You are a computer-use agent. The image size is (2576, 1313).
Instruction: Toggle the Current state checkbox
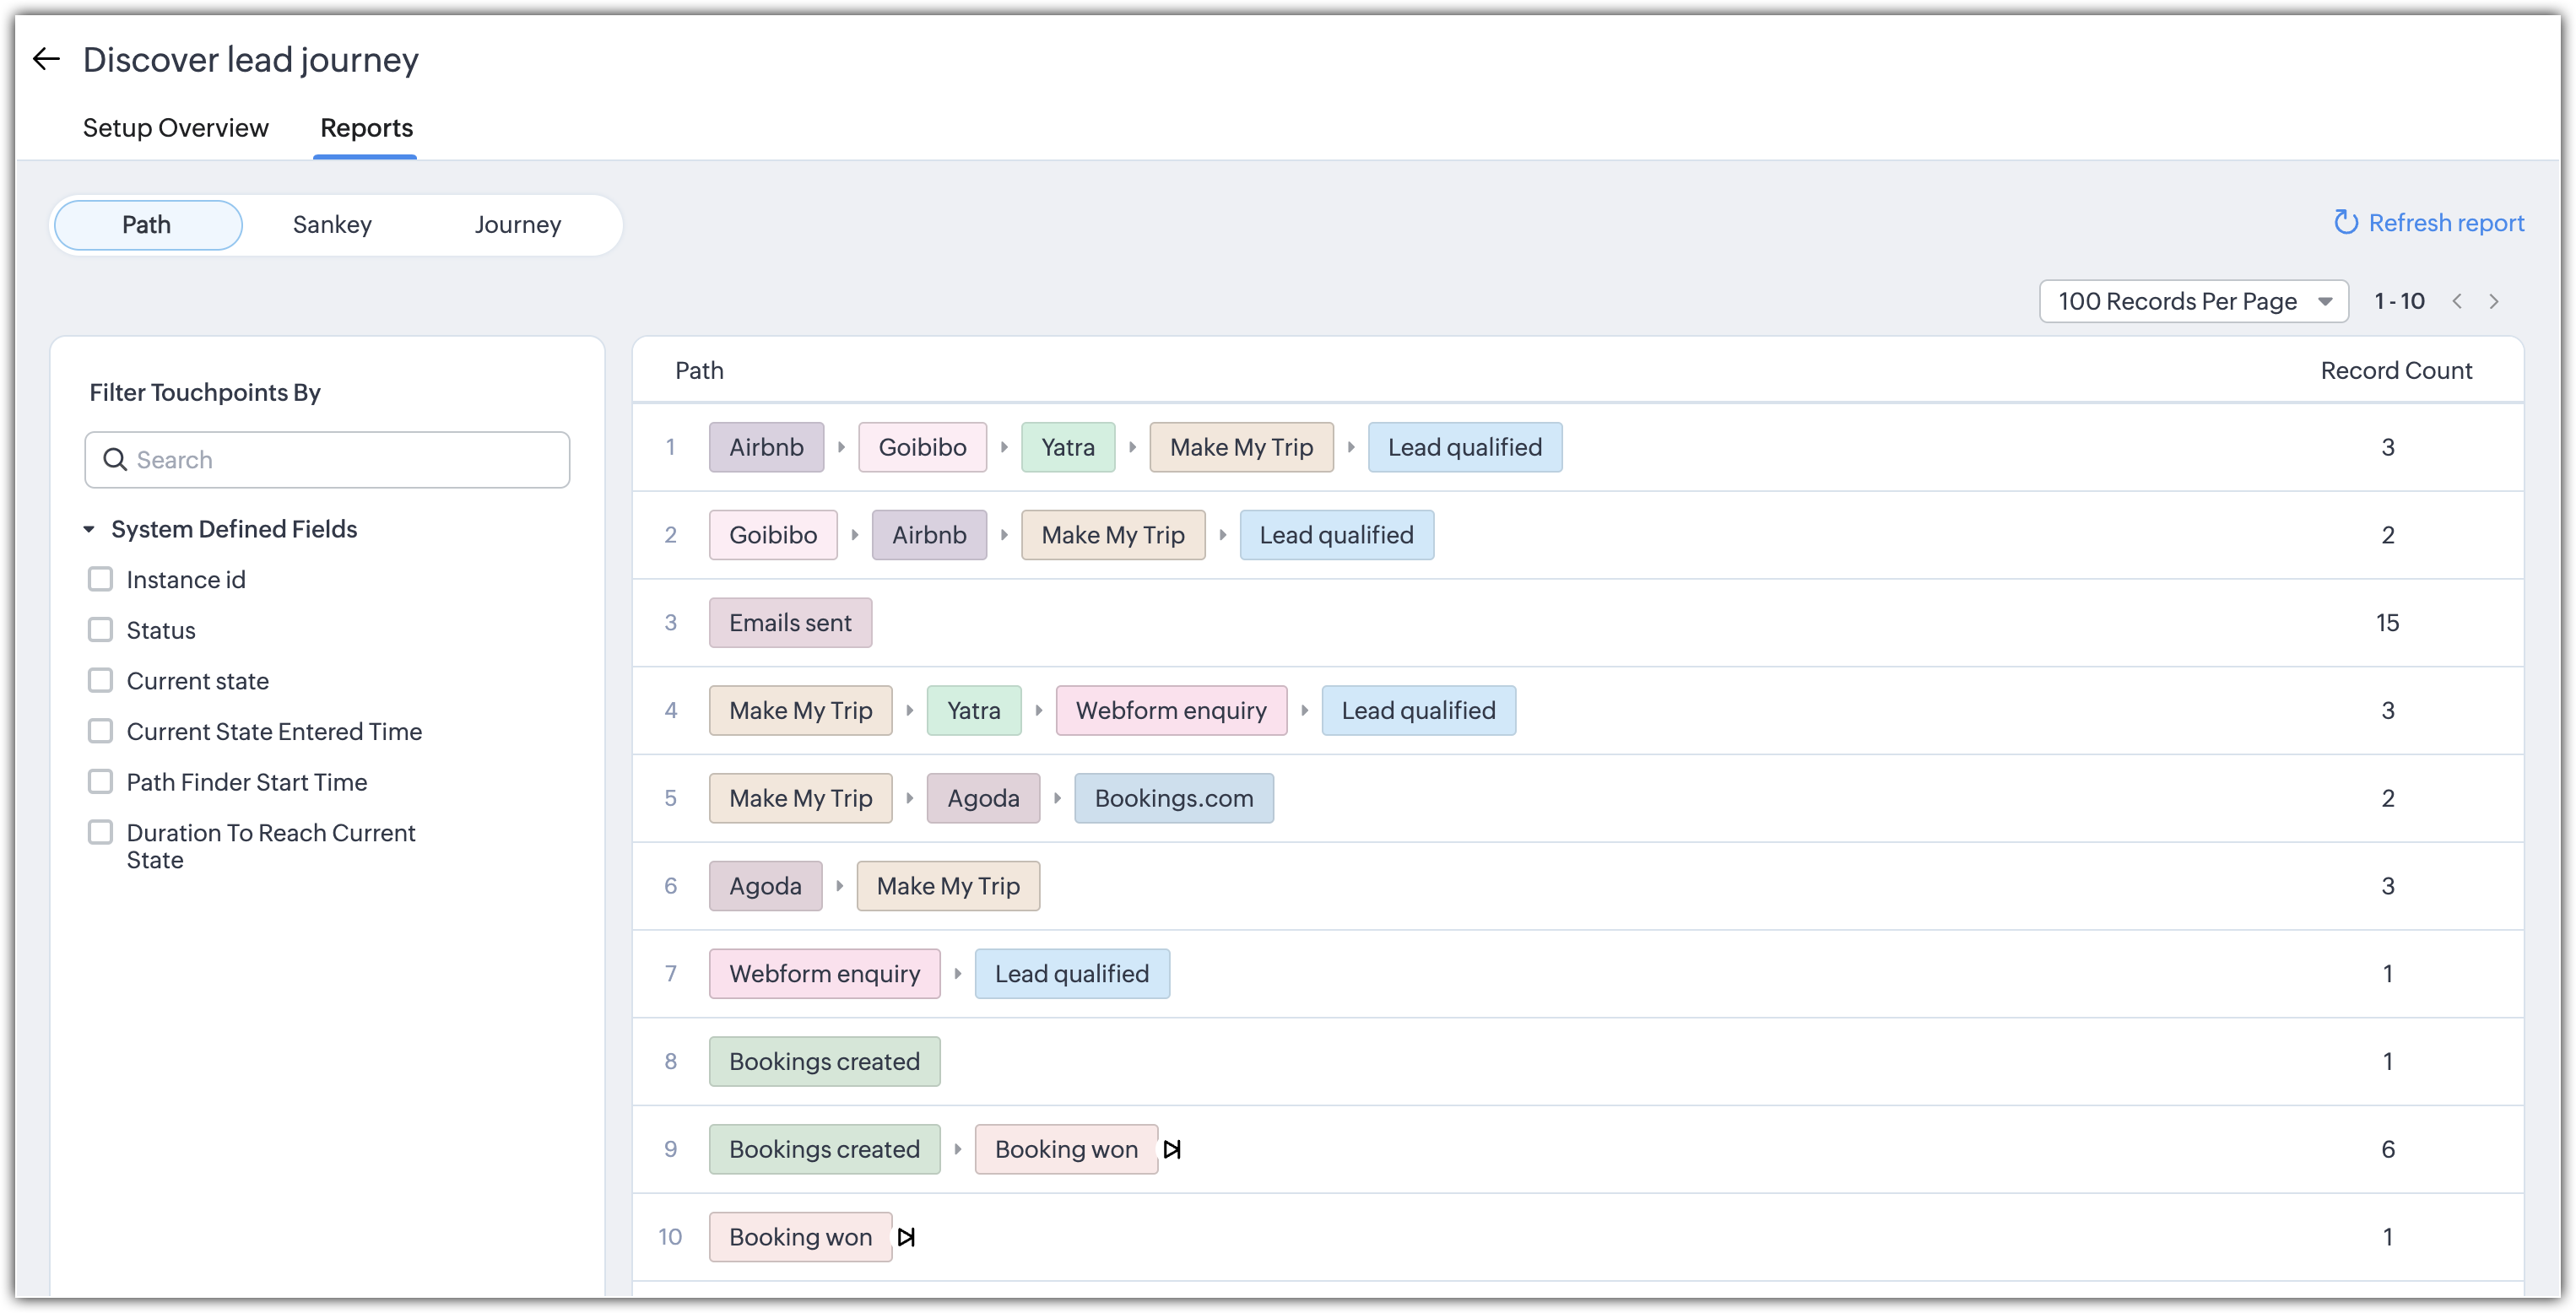click(x=100, y=681)
